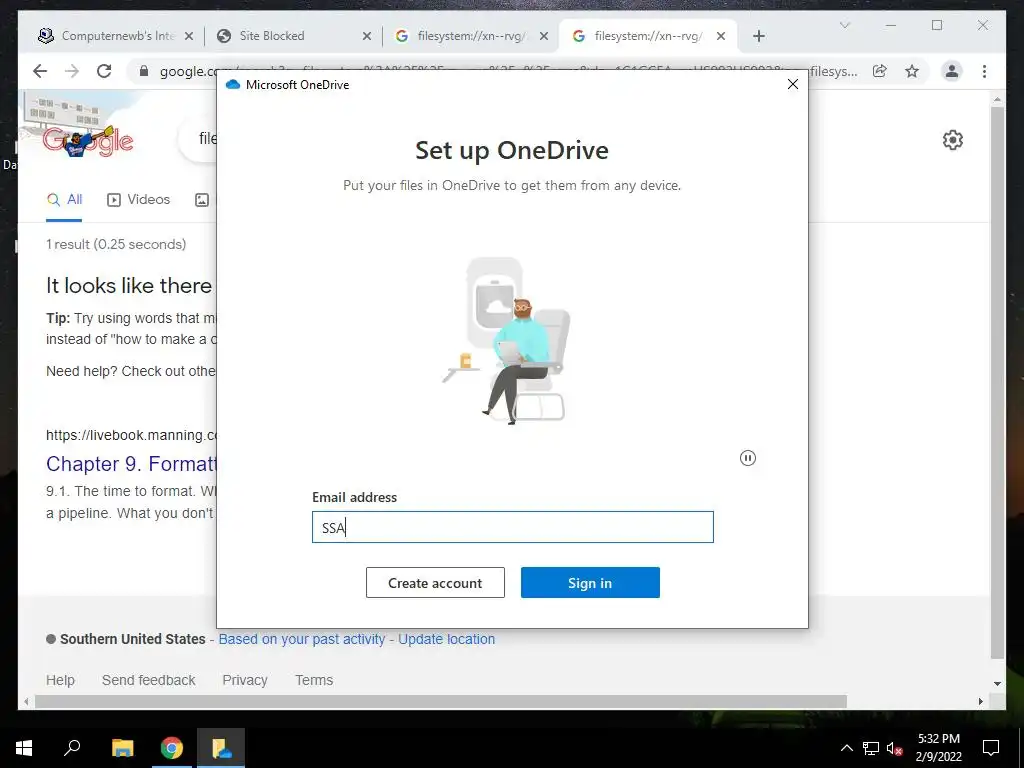Go back in Chrome

coord(40,71)
